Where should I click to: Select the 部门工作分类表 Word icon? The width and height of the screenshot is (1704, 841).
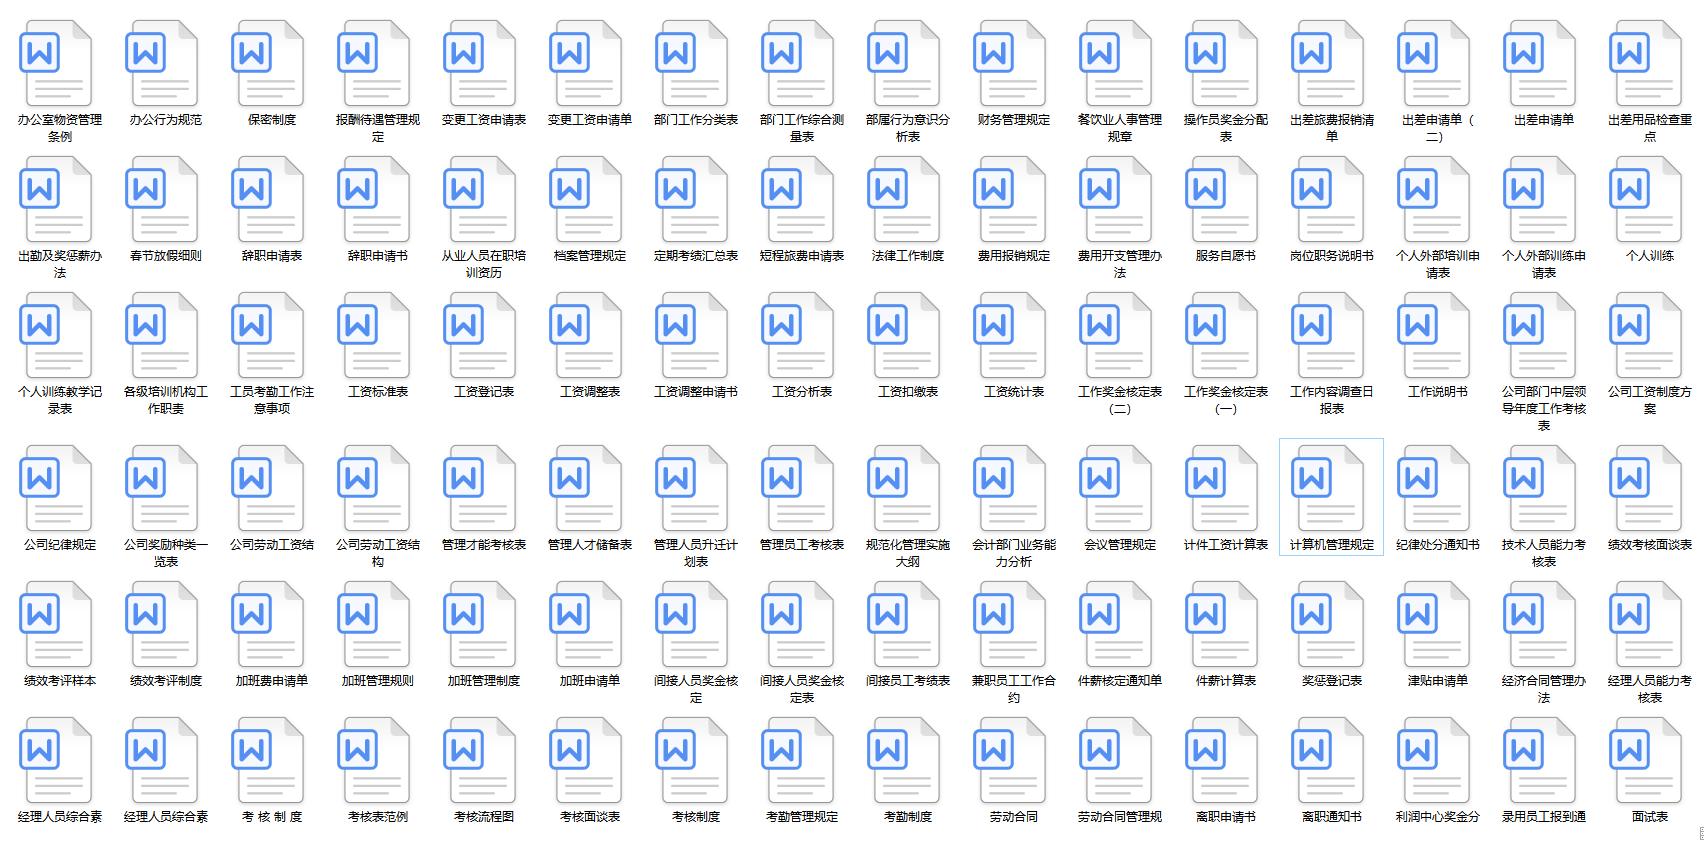coord(692,63)
